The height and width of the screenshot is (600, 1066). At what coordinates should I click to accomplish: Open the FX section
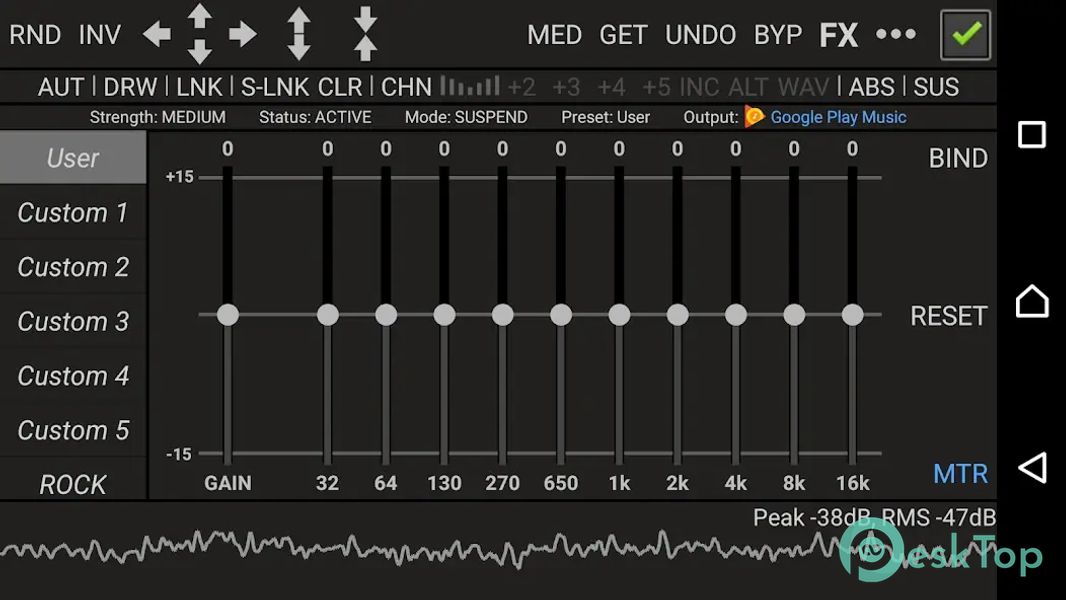(839, 35)
